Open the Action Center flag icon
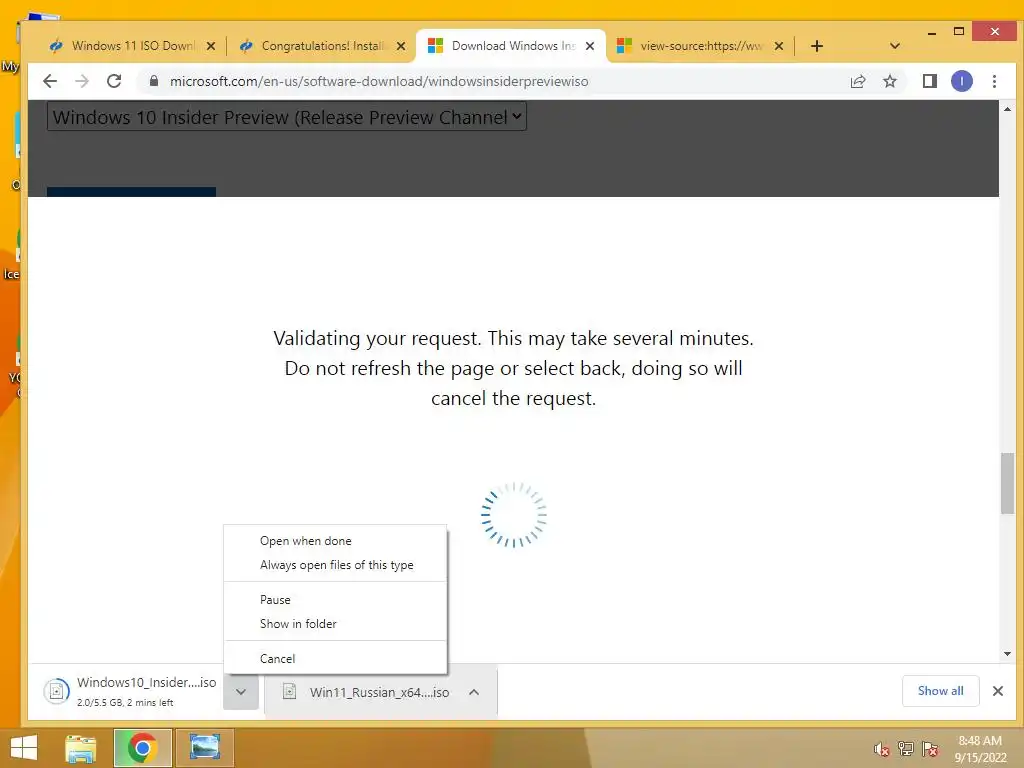 click(x=930, y=749)
